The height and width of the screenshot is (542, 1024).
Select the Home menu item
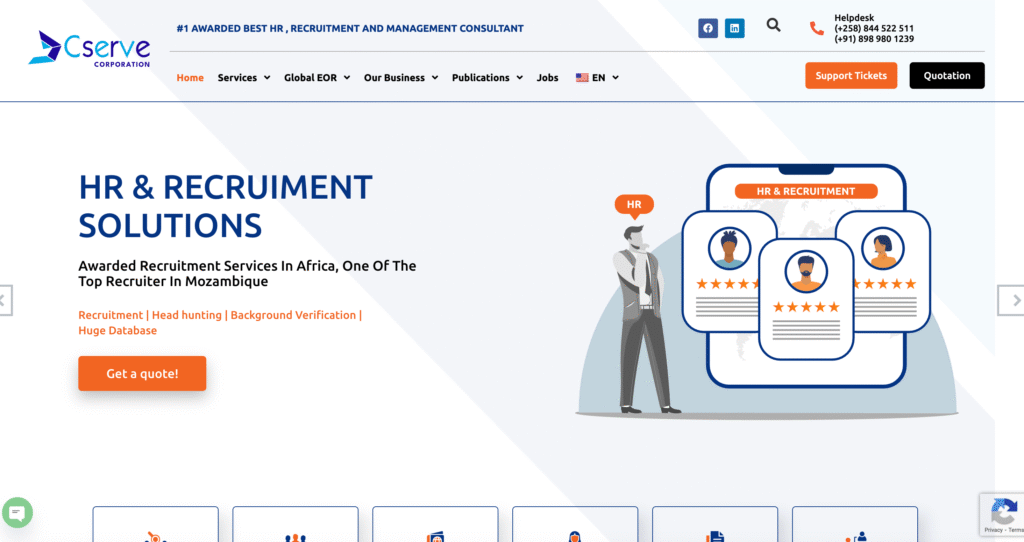[190, 77]
